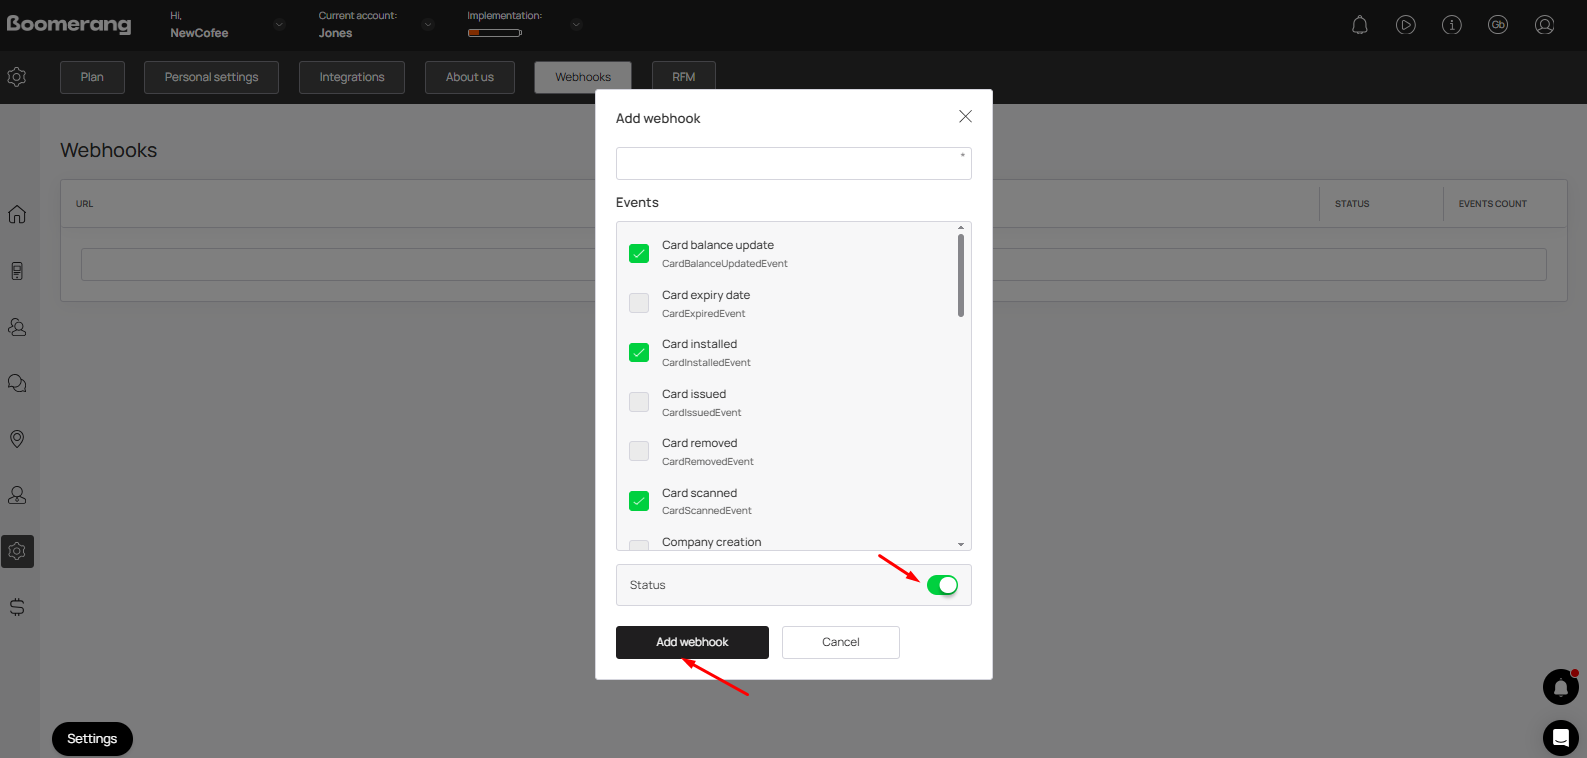Check the Card expiry date event
The image size is (1587, 758).
pyautogui.click(x=639, y=303)
